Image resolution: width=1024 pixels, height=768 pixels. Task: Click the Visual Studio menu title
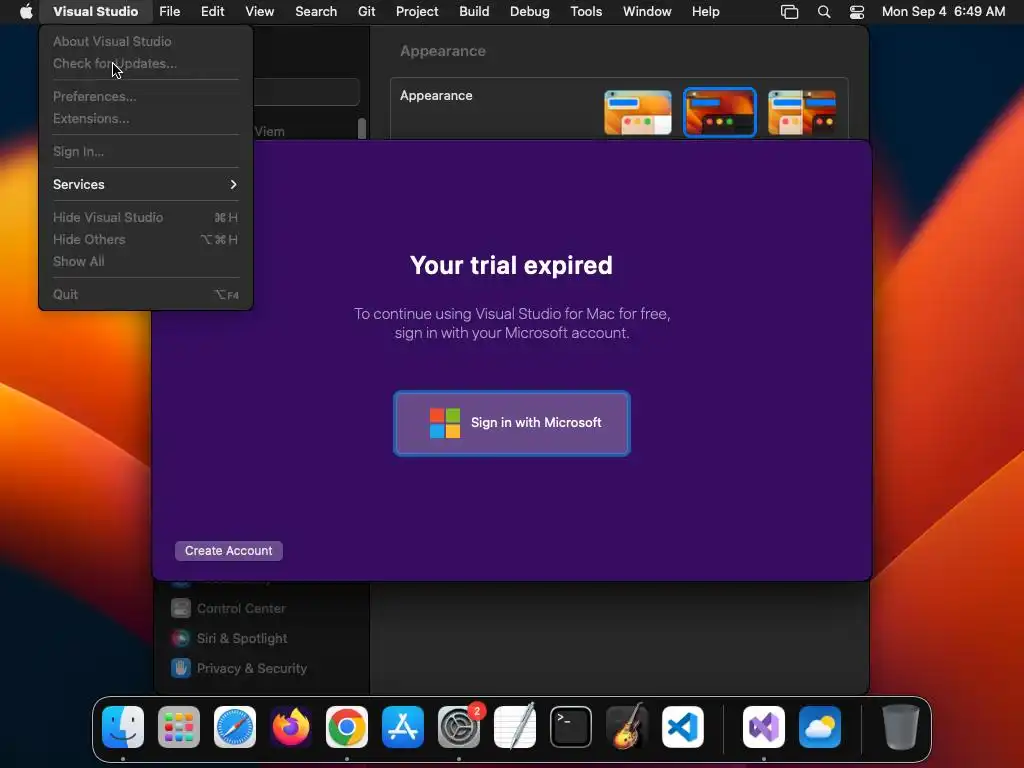95,12
